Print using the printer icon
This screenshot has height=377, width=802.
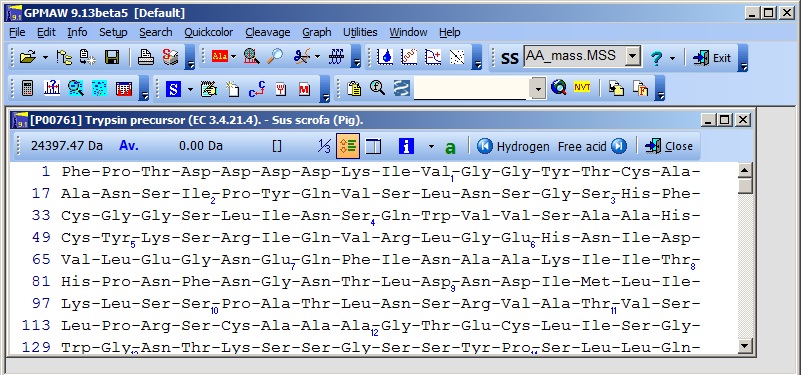[x=146, y=57]
